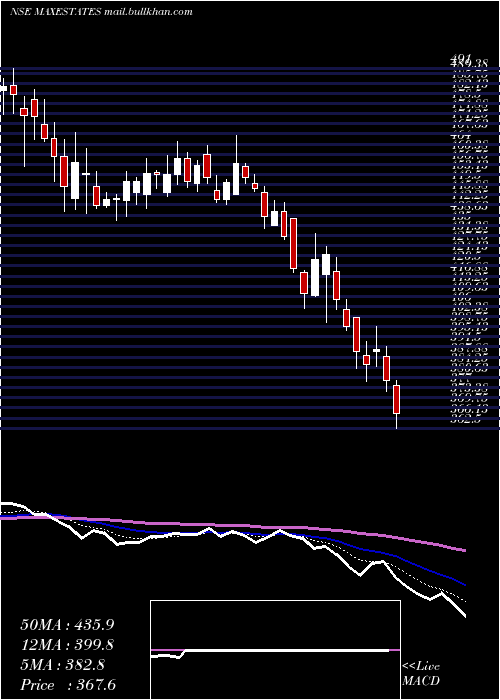Screen dimensions: 500x700
Task: Select the 5MA : 382.8 readout
Action: point(62,665)
